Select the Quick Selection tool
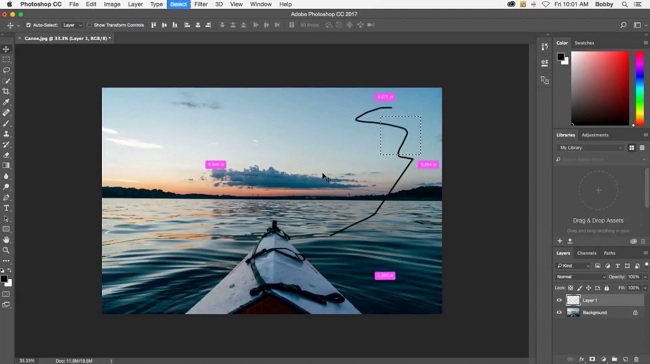This screenshot has width=650, height=364. click(x=6, y=81)
